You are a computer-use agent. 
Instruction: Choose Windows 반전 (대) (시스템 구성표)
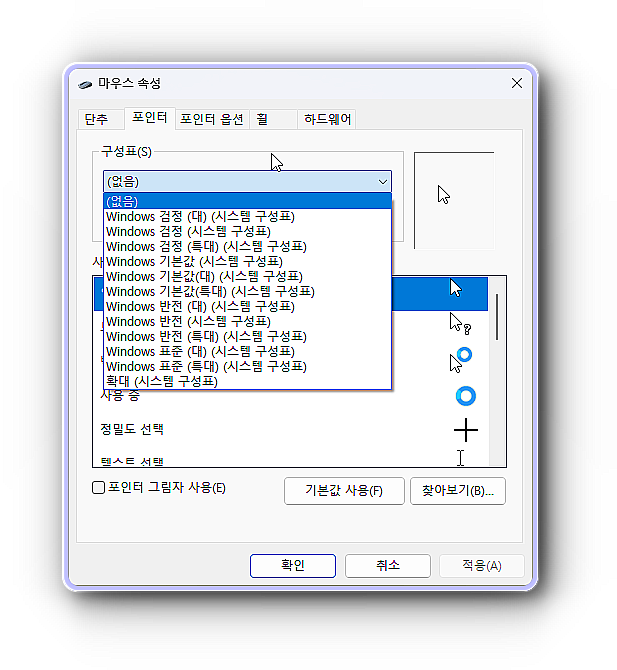[x=247, y=306]
